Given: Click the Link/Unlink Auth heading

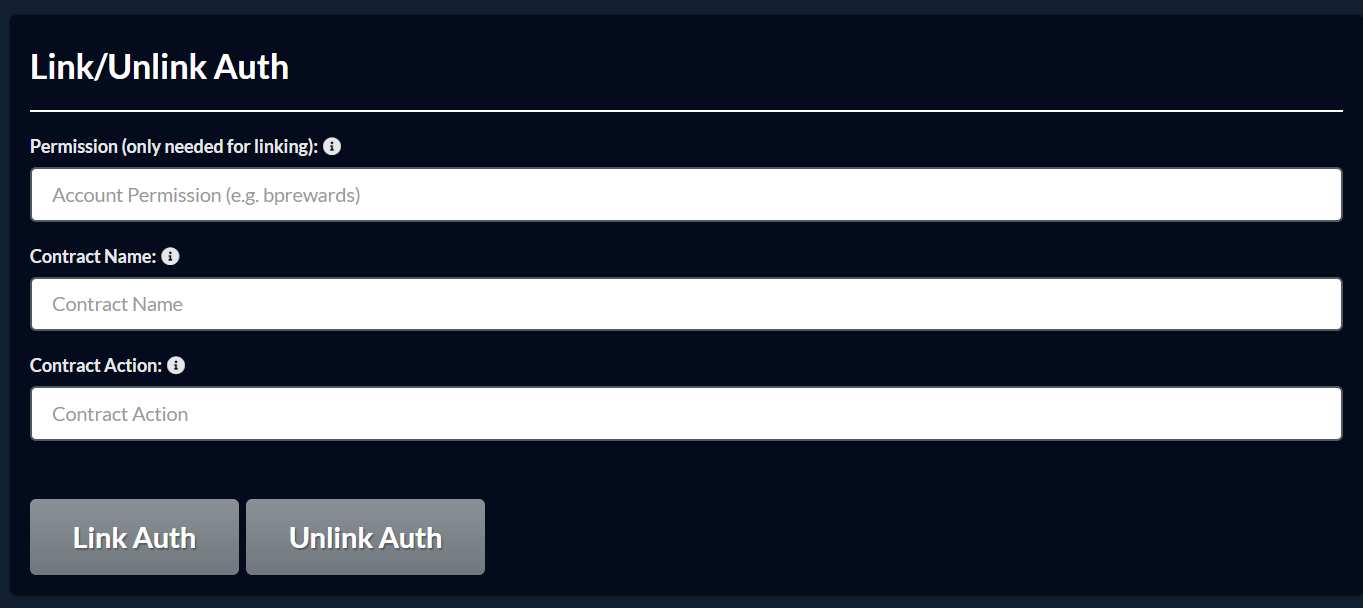Looking at the screenshot, I should 160,67.
